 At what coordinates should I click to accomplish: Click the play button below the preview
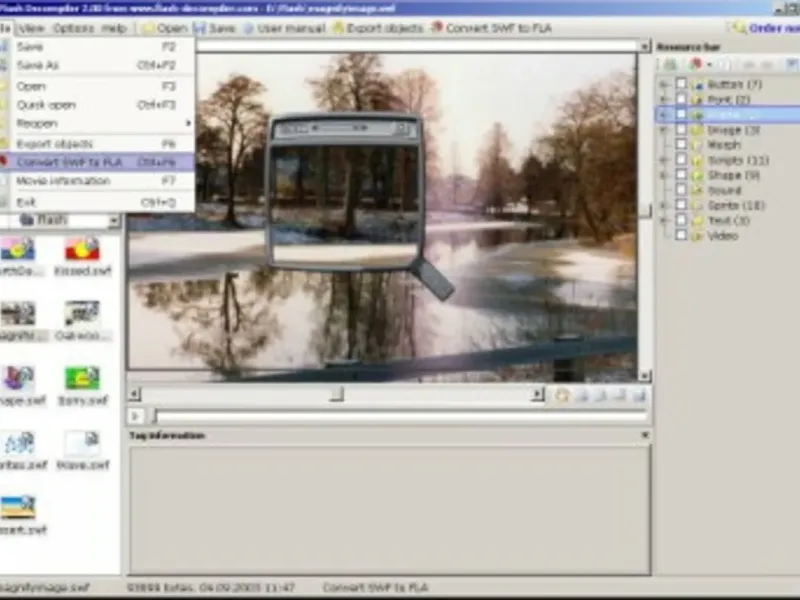(136, 416)
